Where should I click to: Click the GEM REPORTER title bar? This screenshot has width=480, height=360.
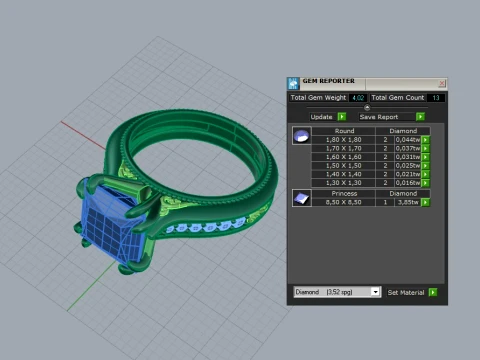click(x=368, y=83)
